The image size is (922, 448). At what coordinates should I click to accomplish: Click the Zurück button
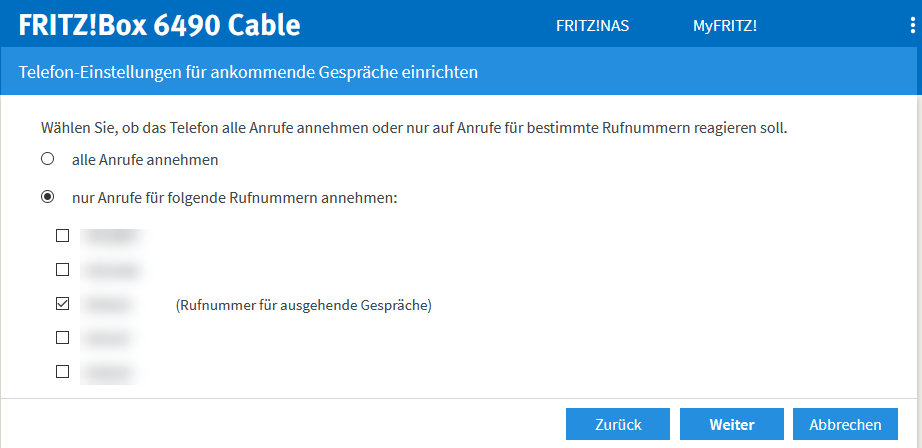point(618,424)
